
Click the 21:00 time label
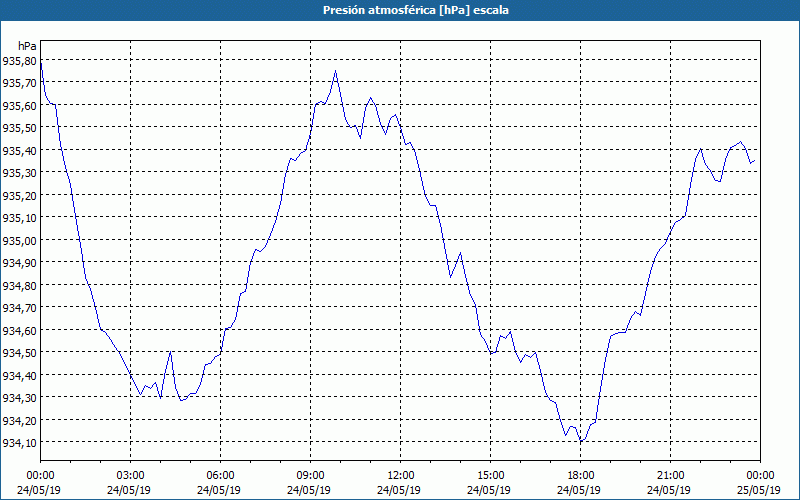670,476
